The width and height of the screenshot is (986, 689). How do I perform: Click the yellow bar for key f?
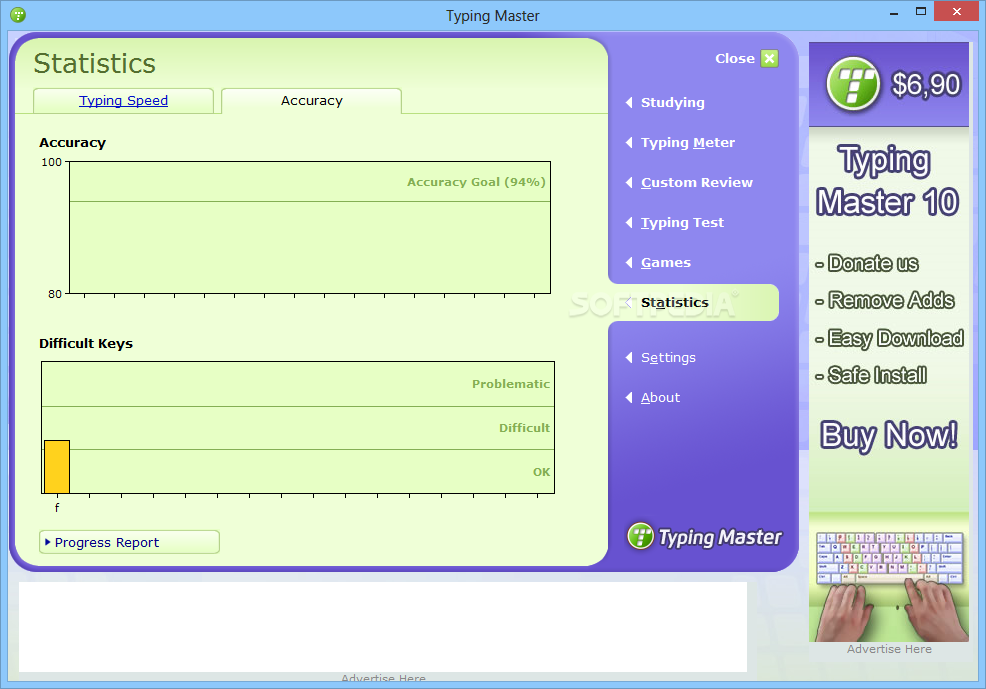57,466
